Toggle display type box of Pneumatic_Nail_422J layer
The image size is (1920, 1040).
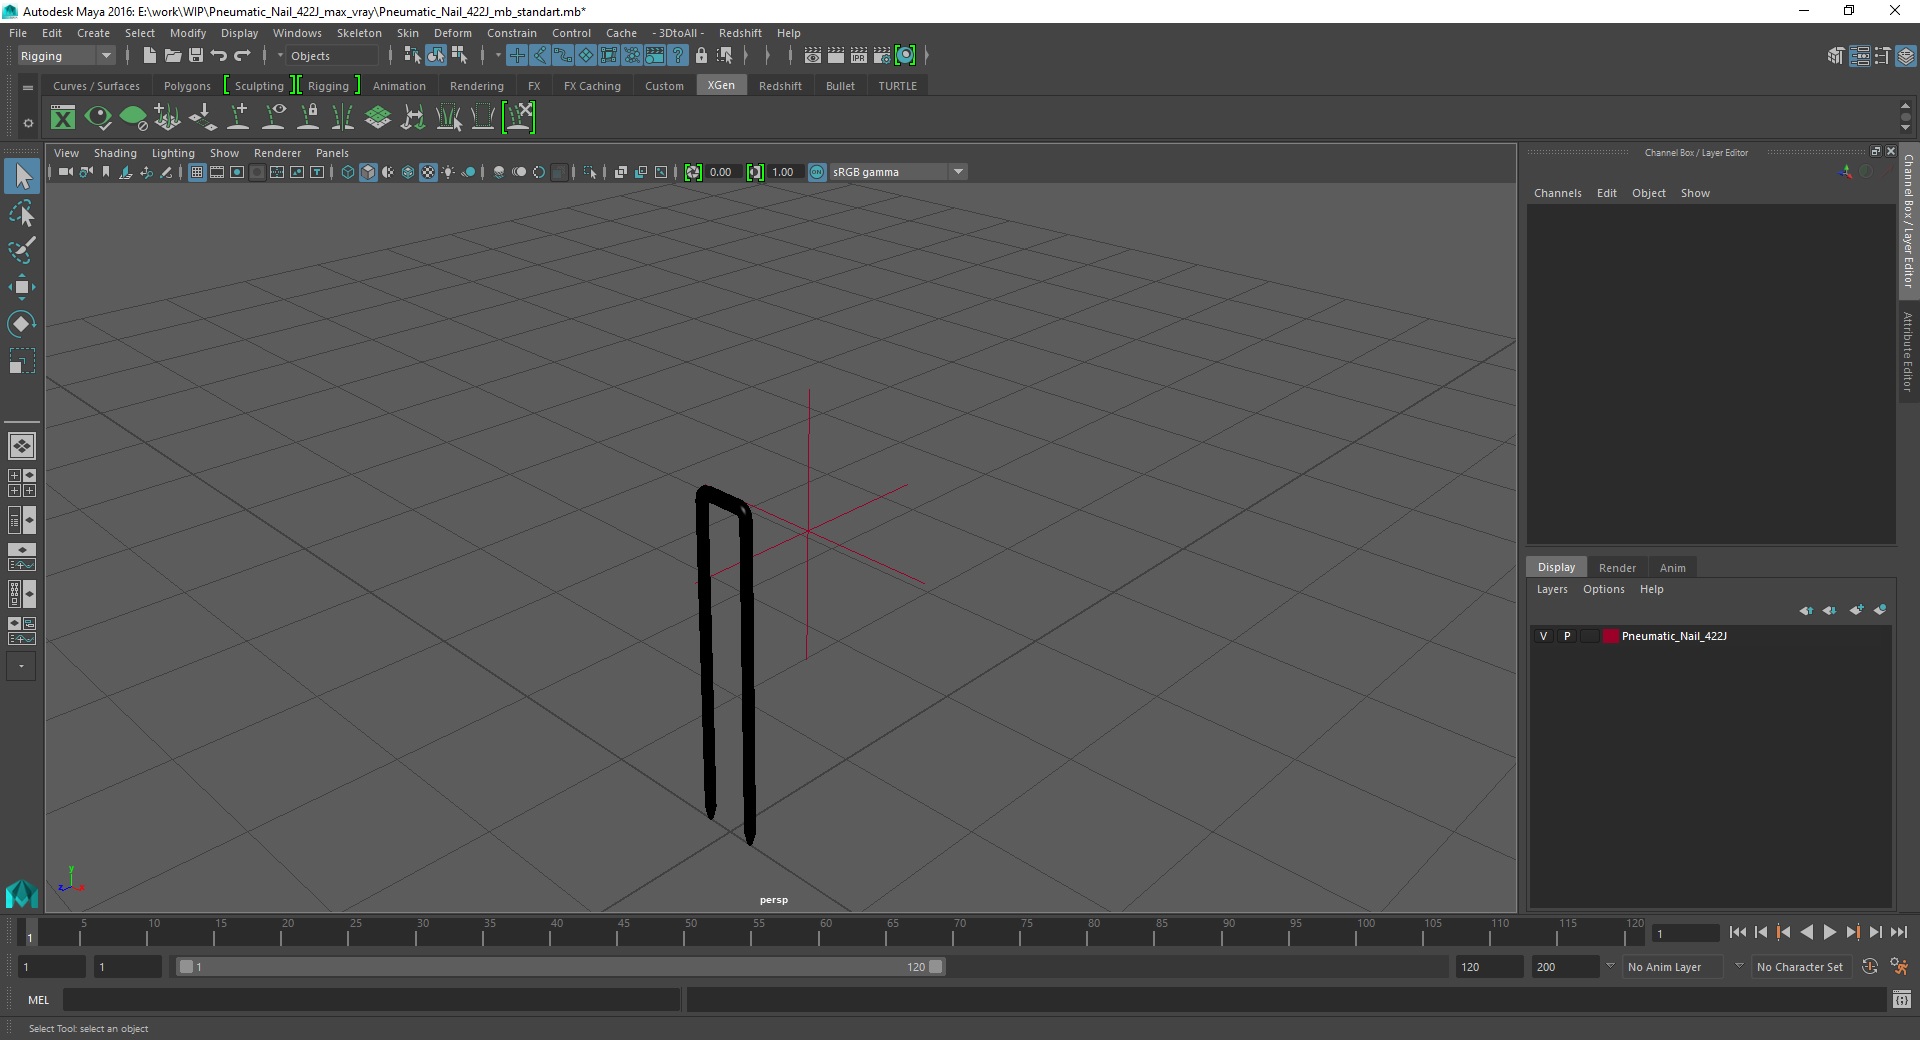(x=1589, y=636)
